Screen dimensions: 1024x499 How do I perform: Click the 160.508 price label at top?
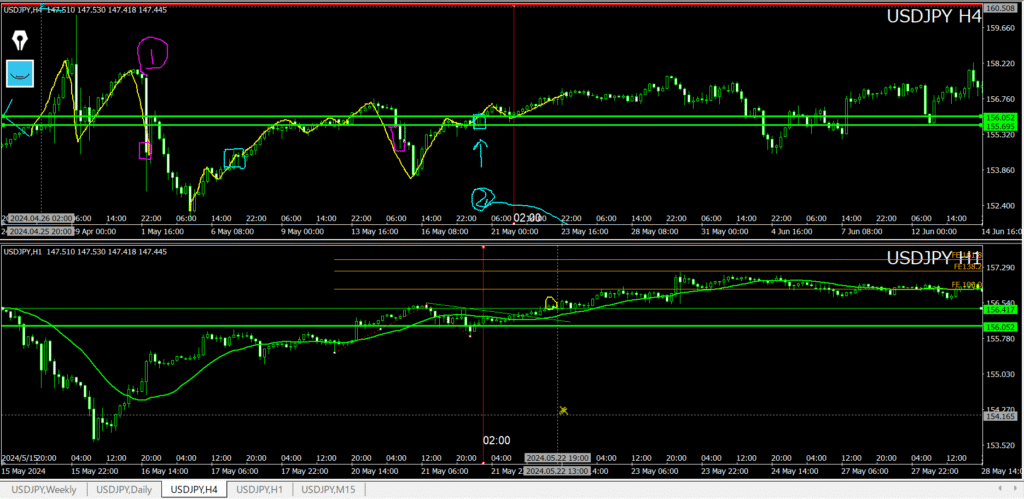[1001, 8]
